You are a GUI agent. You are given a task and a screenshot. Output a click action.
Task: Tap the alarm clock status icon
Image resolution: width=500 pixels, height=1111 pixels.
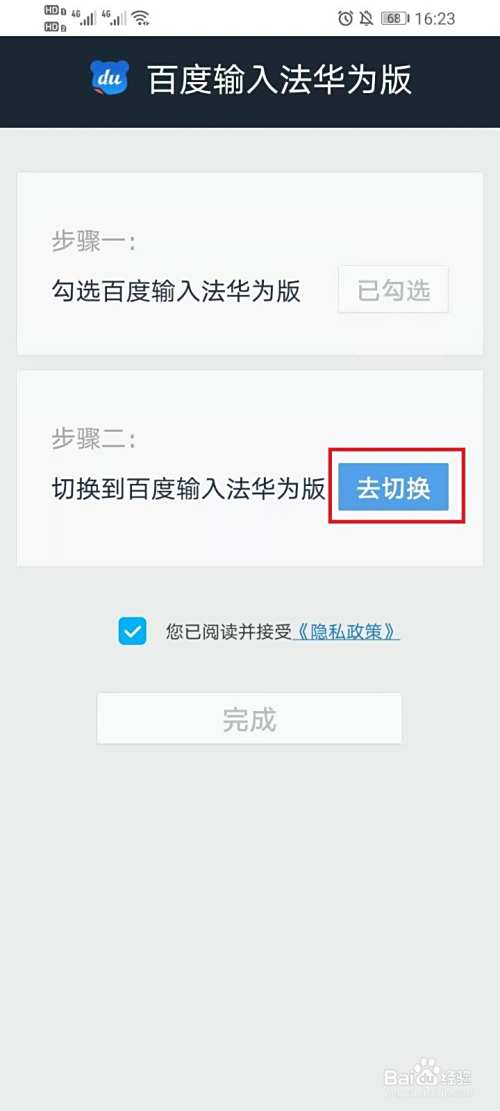coord(345,18)
